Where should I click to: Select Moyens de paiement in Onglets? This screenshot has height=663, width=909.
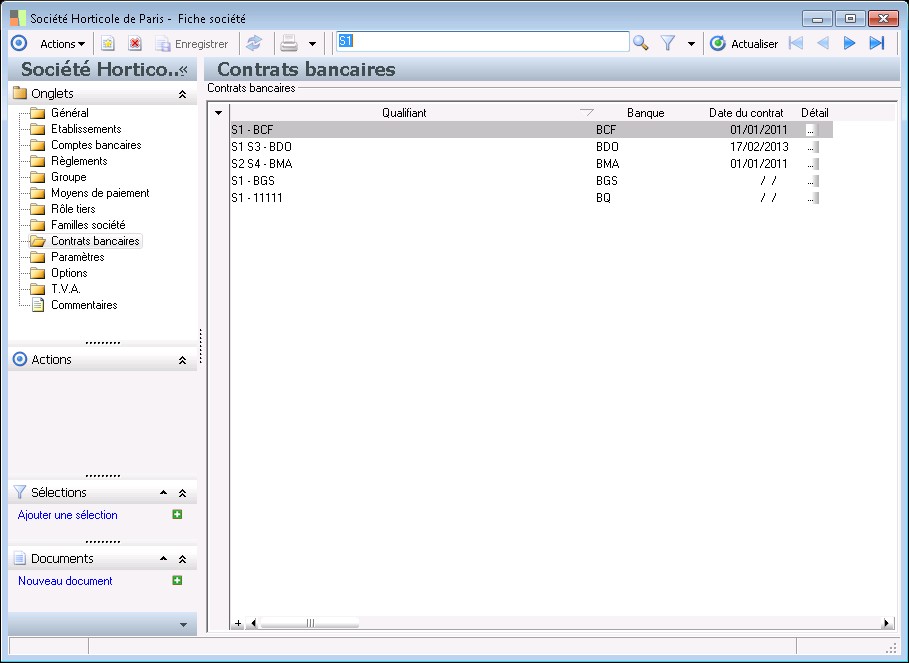point(100,193)
